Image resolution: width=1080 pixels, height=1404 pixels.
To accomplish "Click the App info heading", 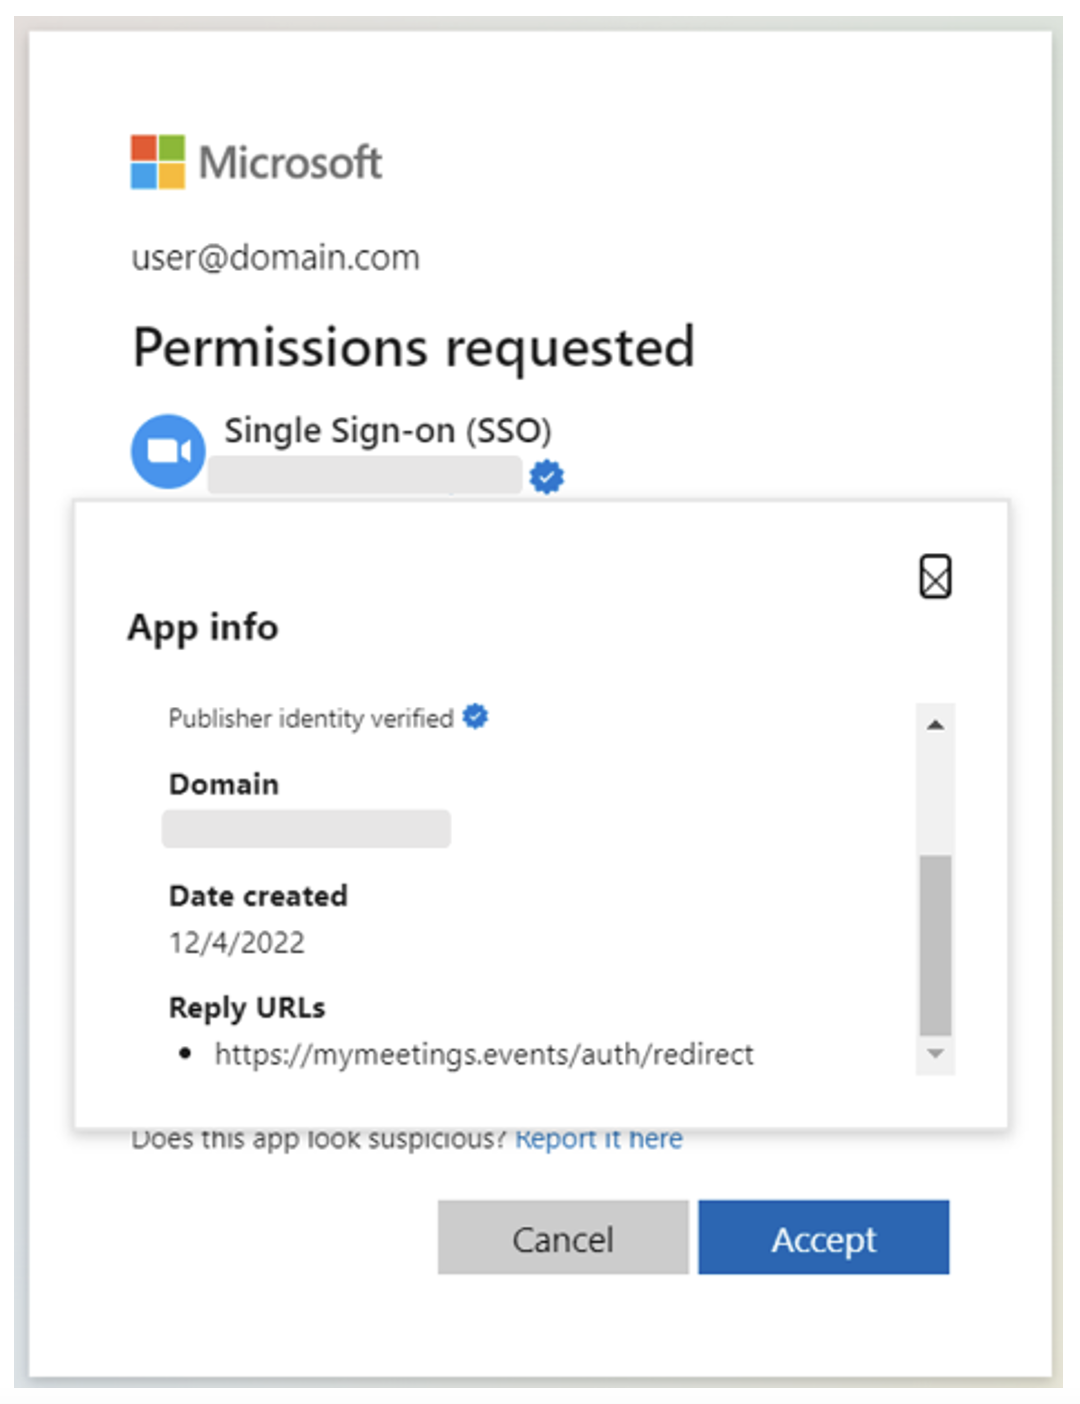I will (x=203, y=628).
